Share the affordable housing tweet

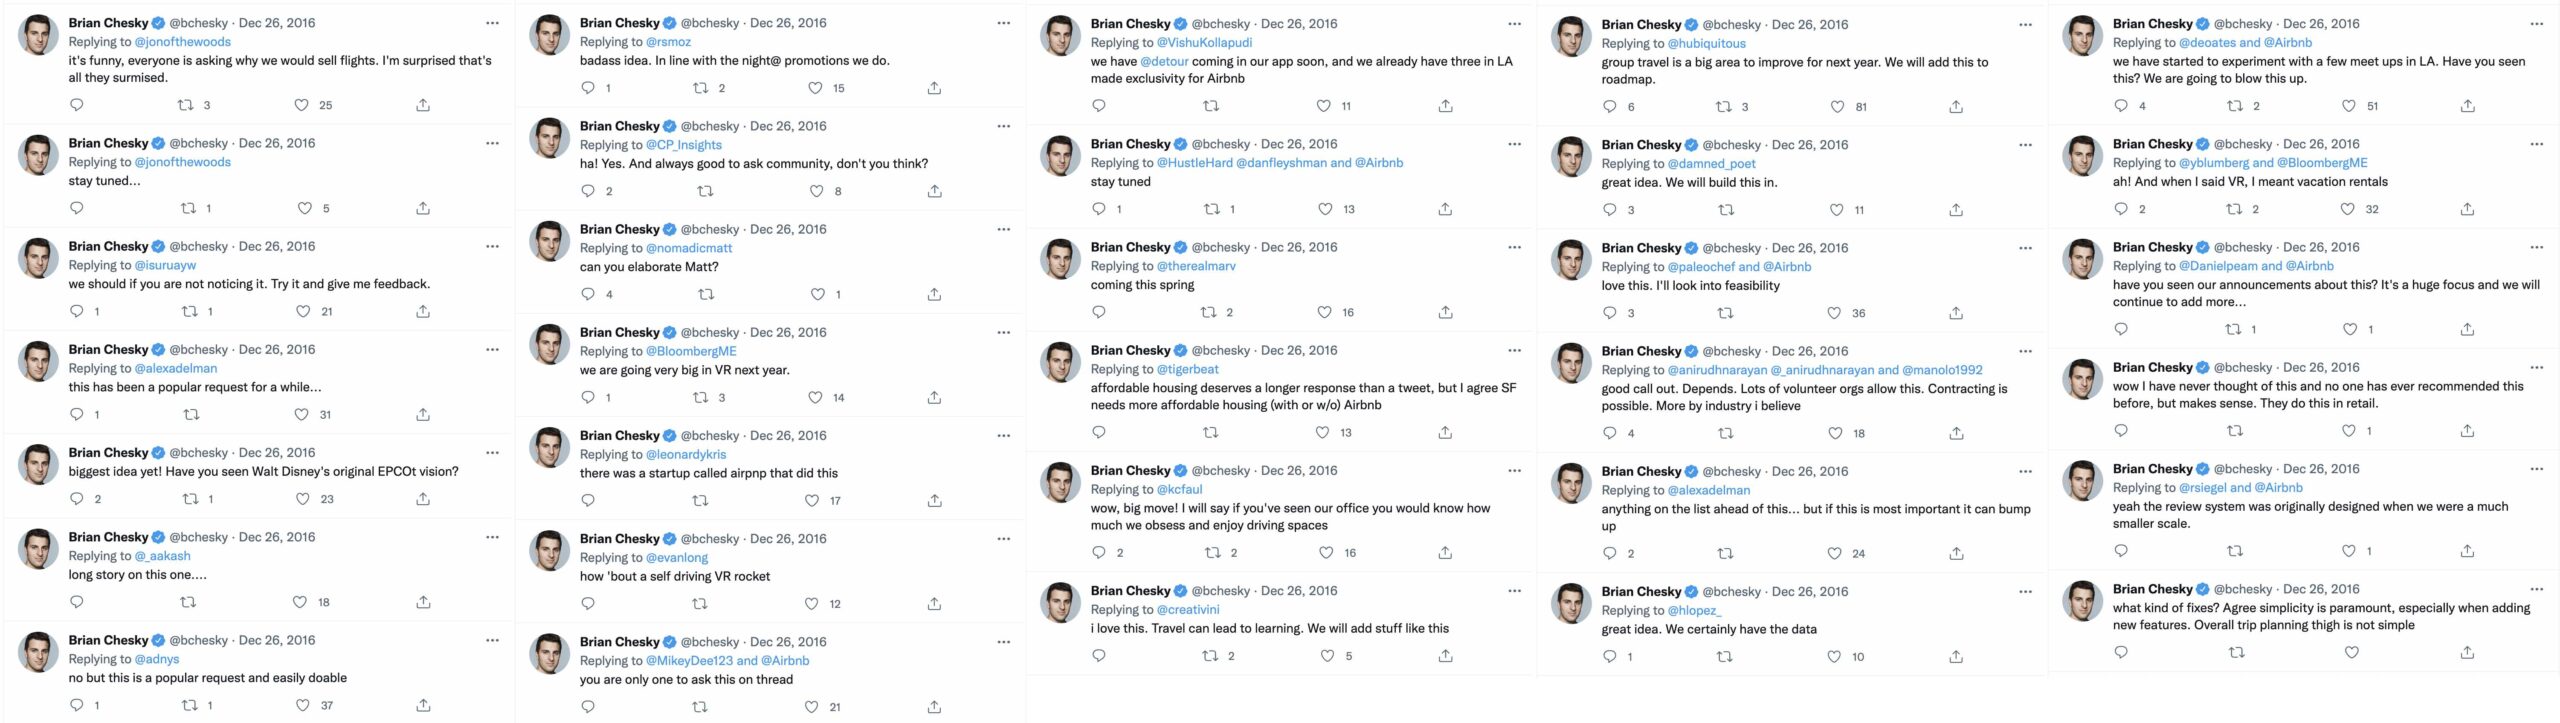coord(1445,433)
